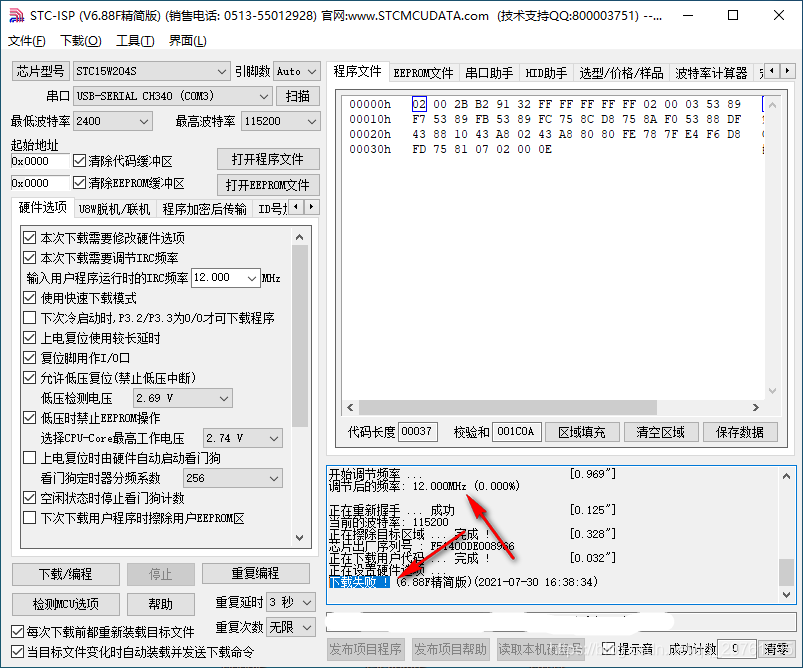Click the STC-ISP application icon in title bar
803x668 pixels.
(16, 15)
